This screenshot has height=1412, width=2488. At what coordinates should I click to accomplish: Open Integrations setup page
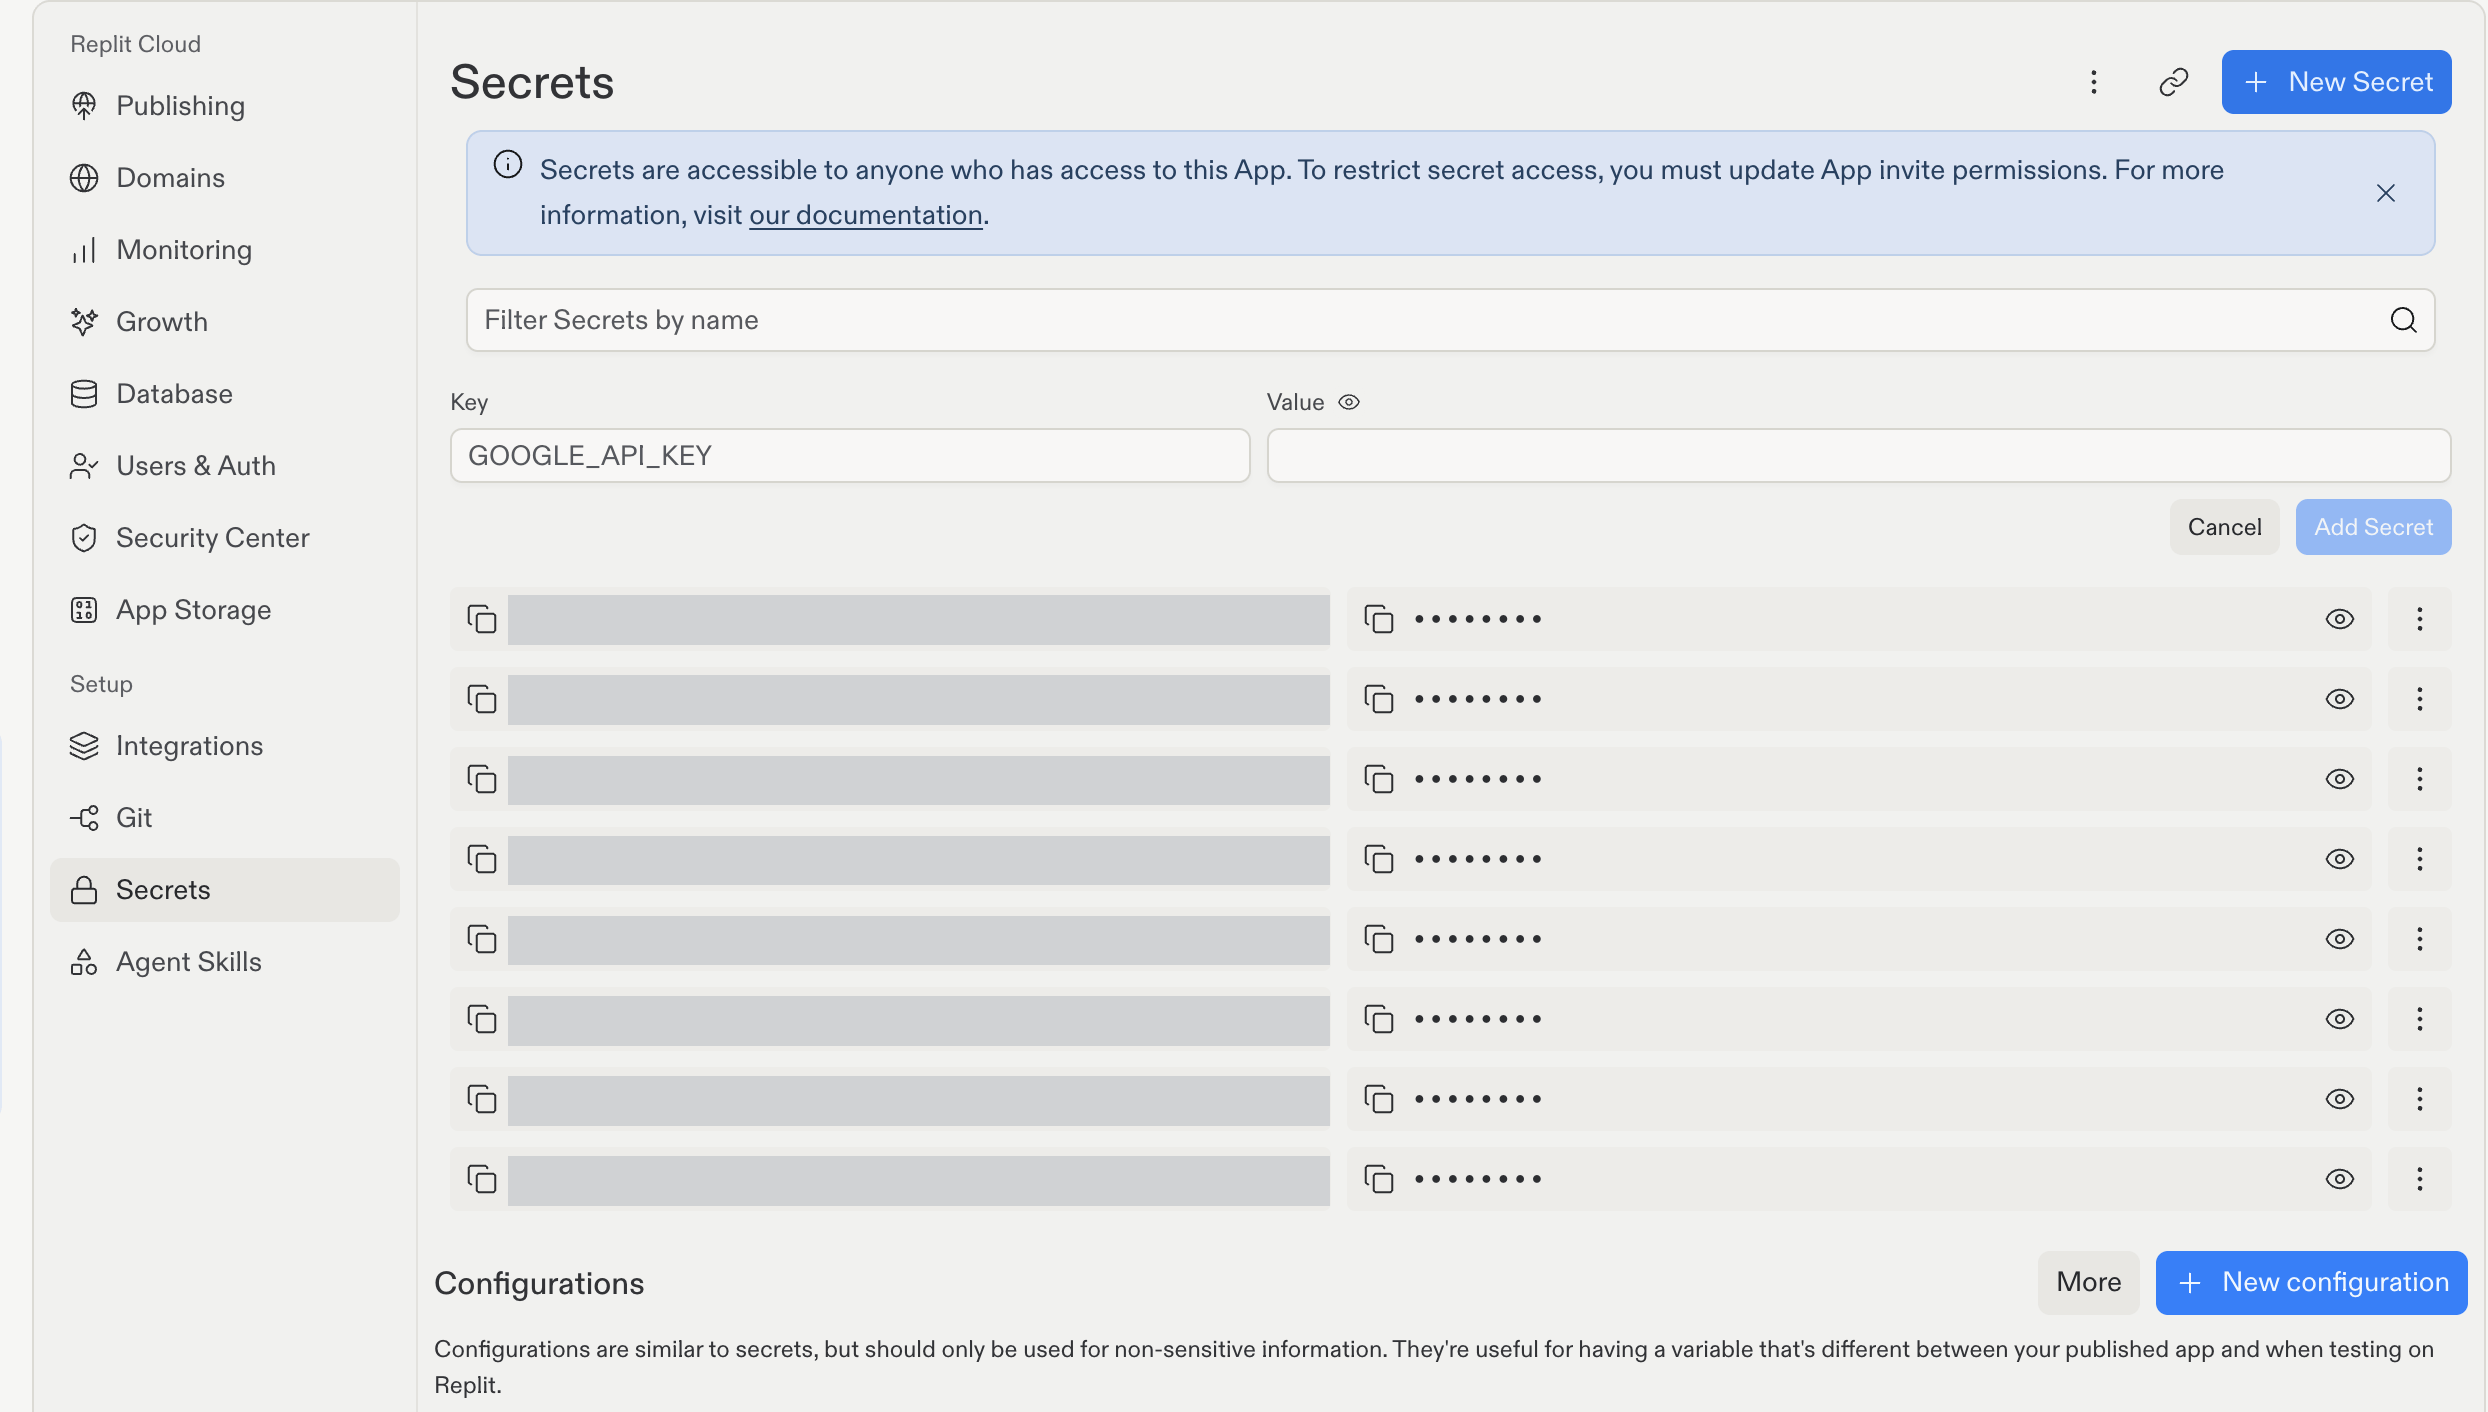(x=225, y=746)
